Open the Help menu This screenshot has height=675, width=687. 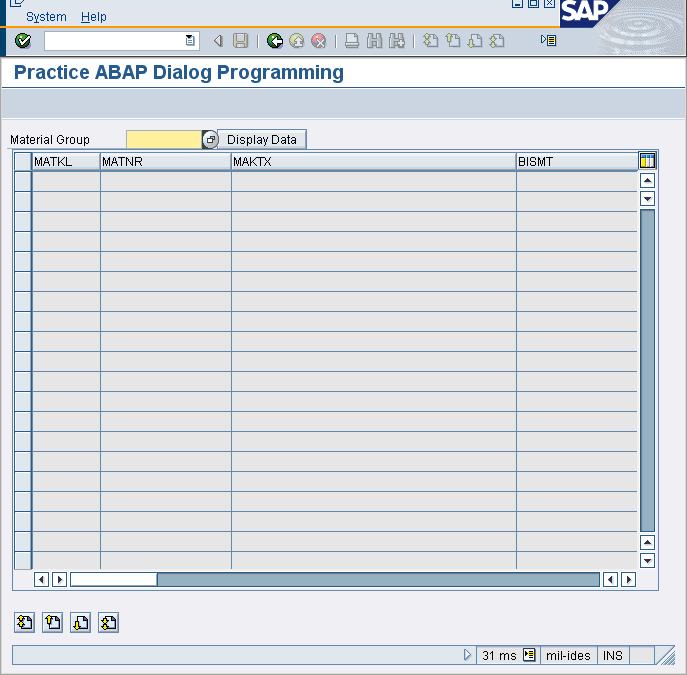(93, 17)
